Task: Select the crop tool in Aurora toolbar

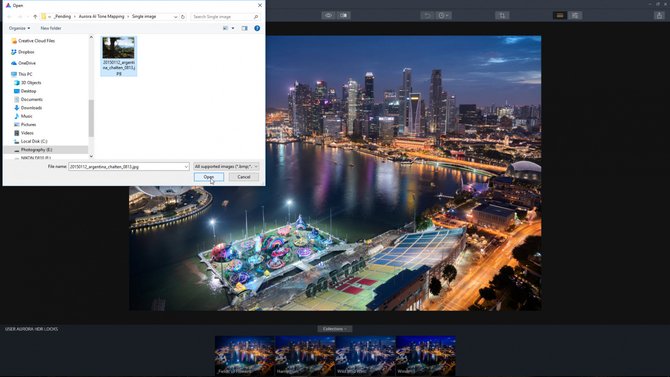Action: click(502, 15)
